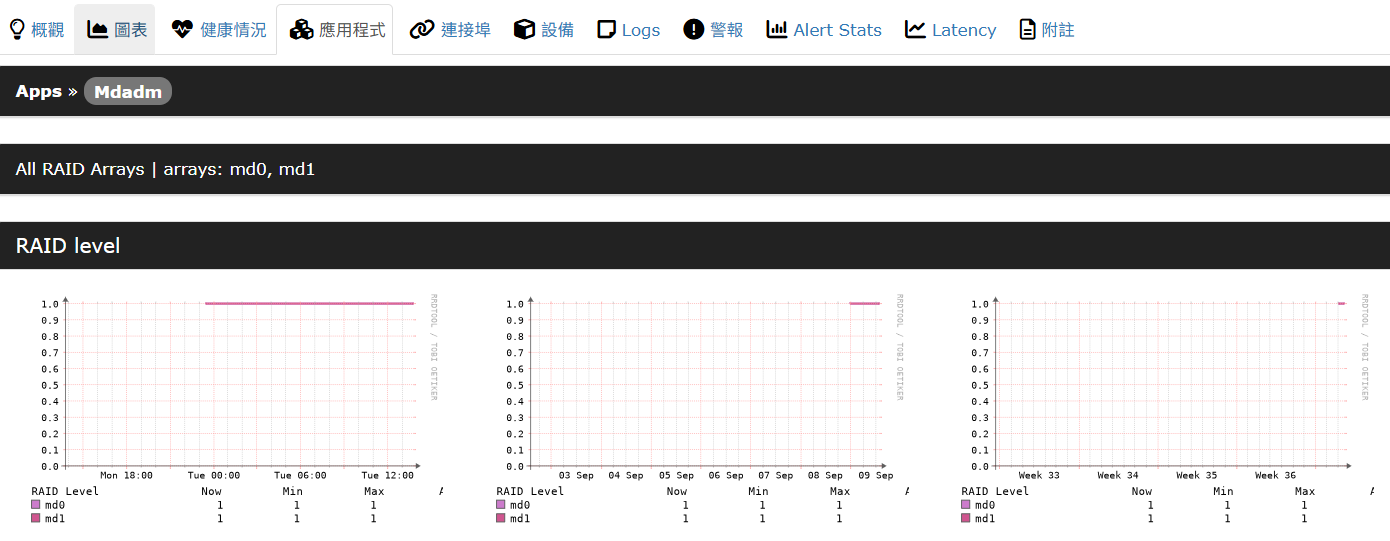
Task: Click the Apps breadcrumb link
Action: (x=39, y=91)
